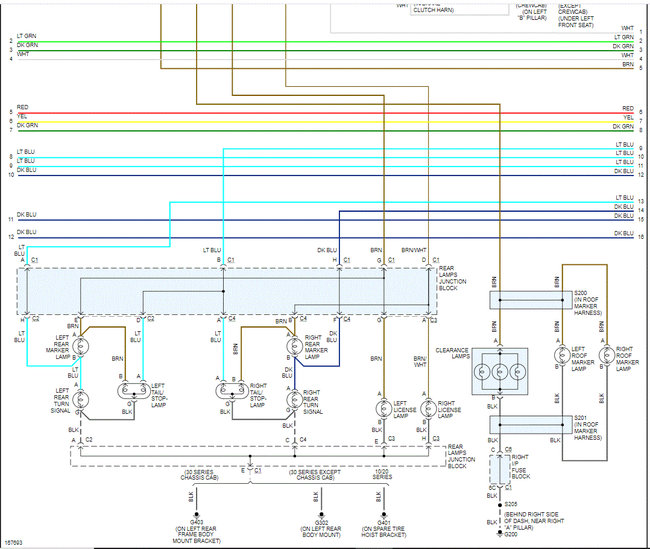This screenshot has height=549, width=650.
Task: Click the Right Roof Marker Lamp symbol
Action: [x=607, y=355]
